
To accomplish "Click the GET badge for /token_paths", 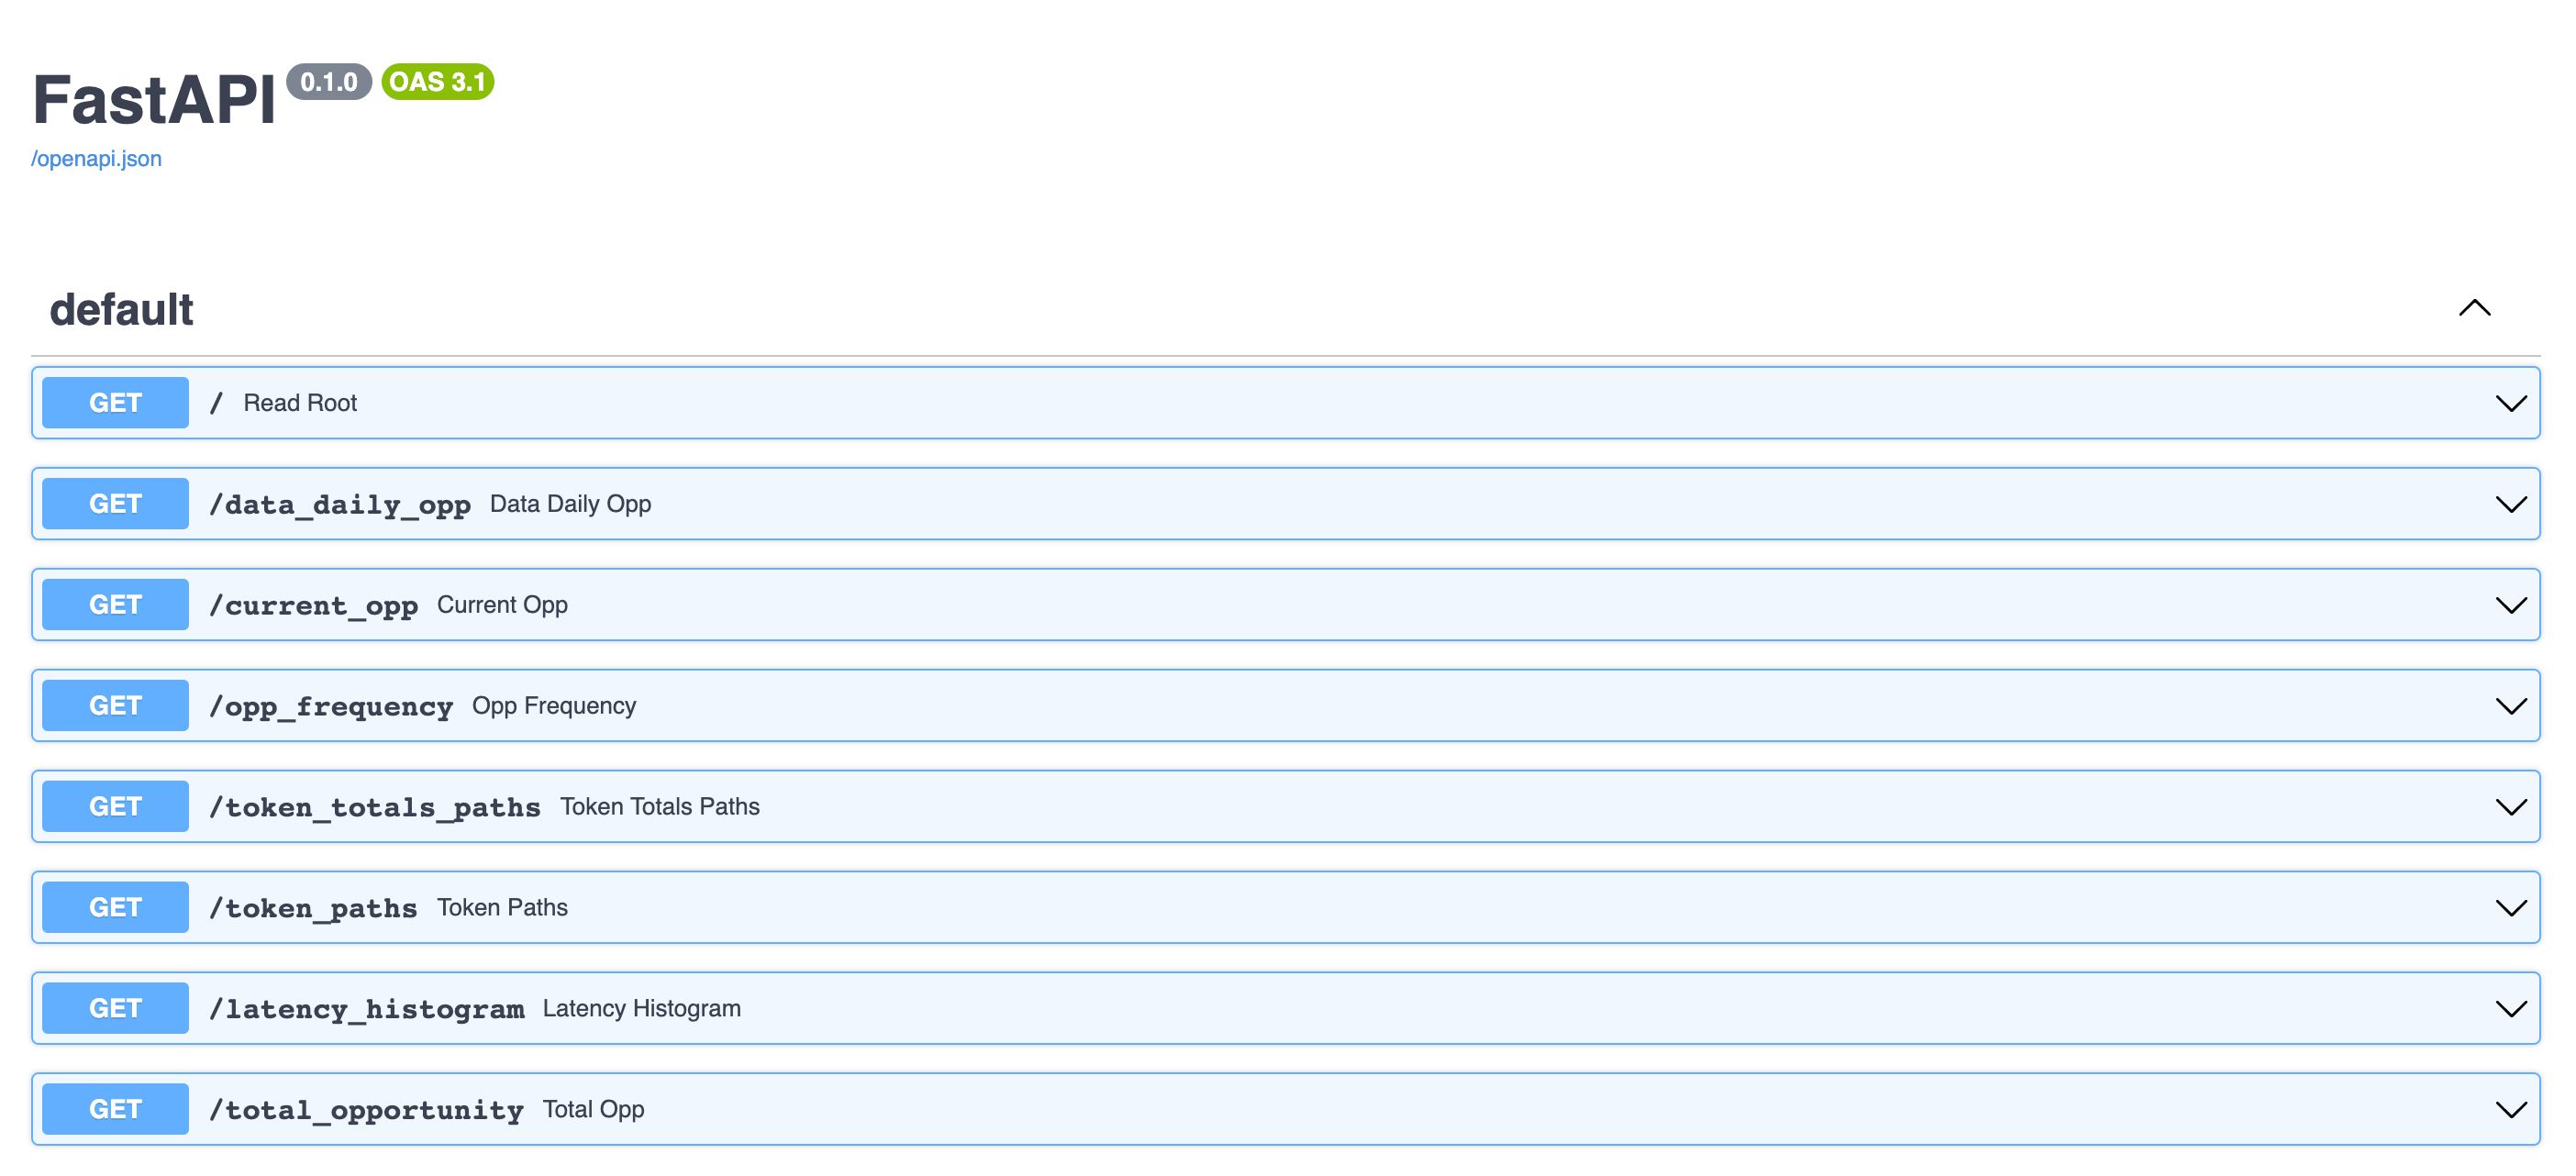I will click(x=115, y=908).
